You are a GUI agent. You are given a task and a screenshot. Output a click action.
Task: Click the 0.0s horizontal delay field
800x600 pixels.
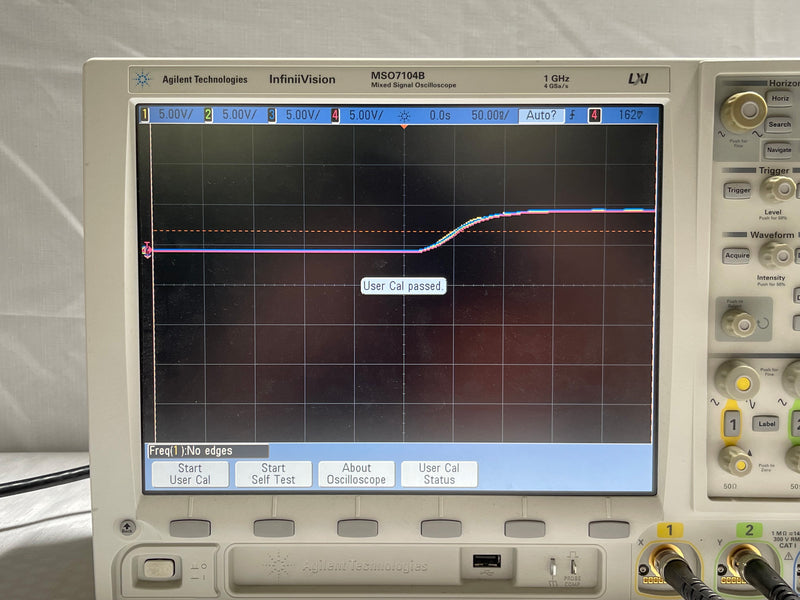tap(439, 117)
